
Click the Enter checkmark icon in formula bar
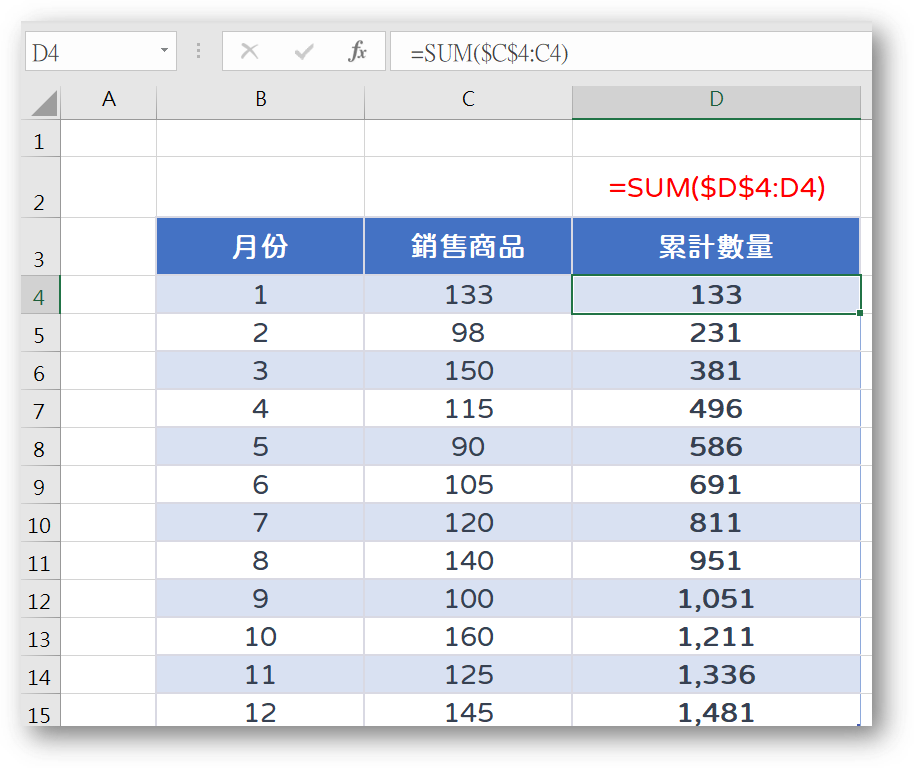tap(304, 52)
